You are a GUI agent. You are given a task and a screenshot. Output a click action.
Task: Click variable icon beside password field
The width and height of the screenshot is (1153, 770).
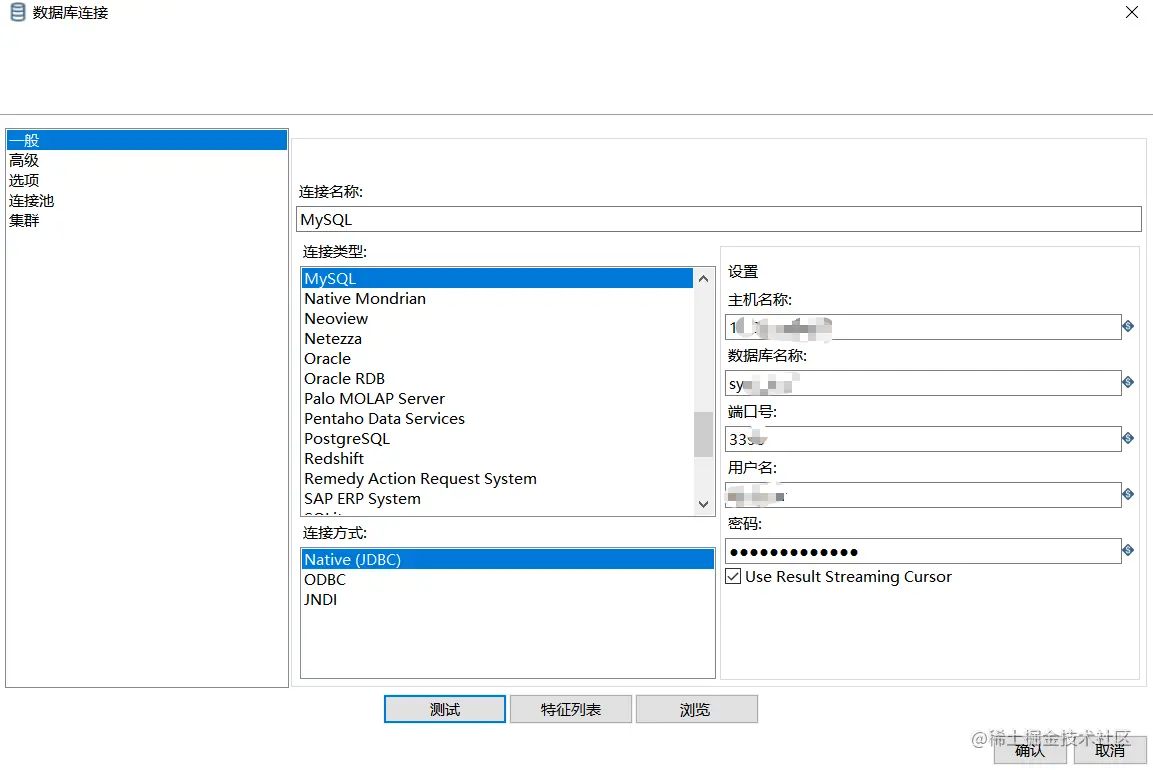pyautogui.click(x=1128, y=550)
